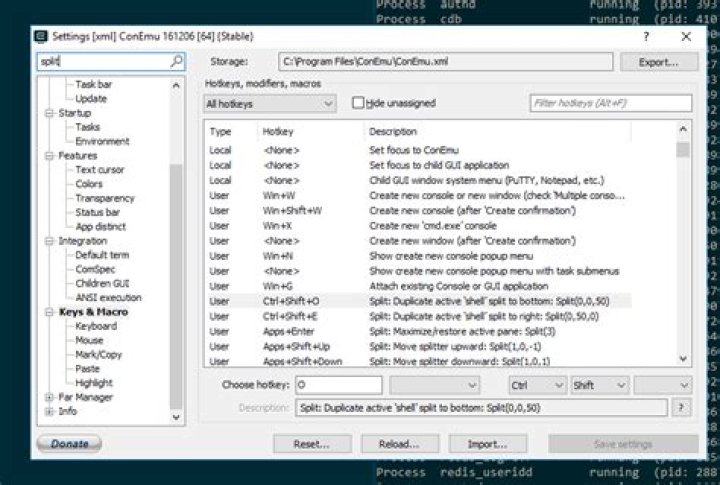Screen dimensions: 720x485
Task: Click the hotkey list scroll up arrow
Action: click(x=683, y=130)
